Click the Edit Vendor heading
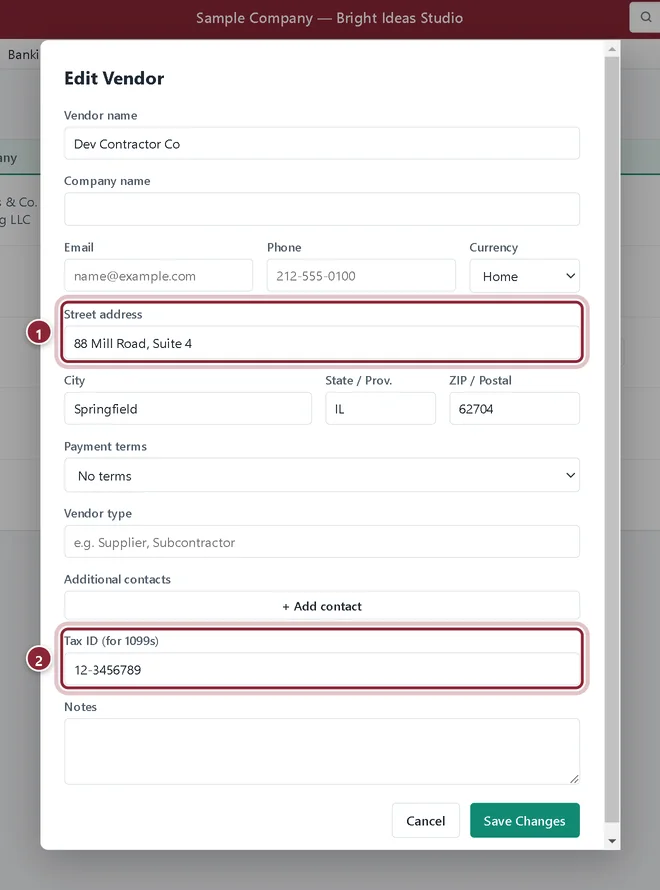This screenshot has height=890, width=660. coord(114,78)
